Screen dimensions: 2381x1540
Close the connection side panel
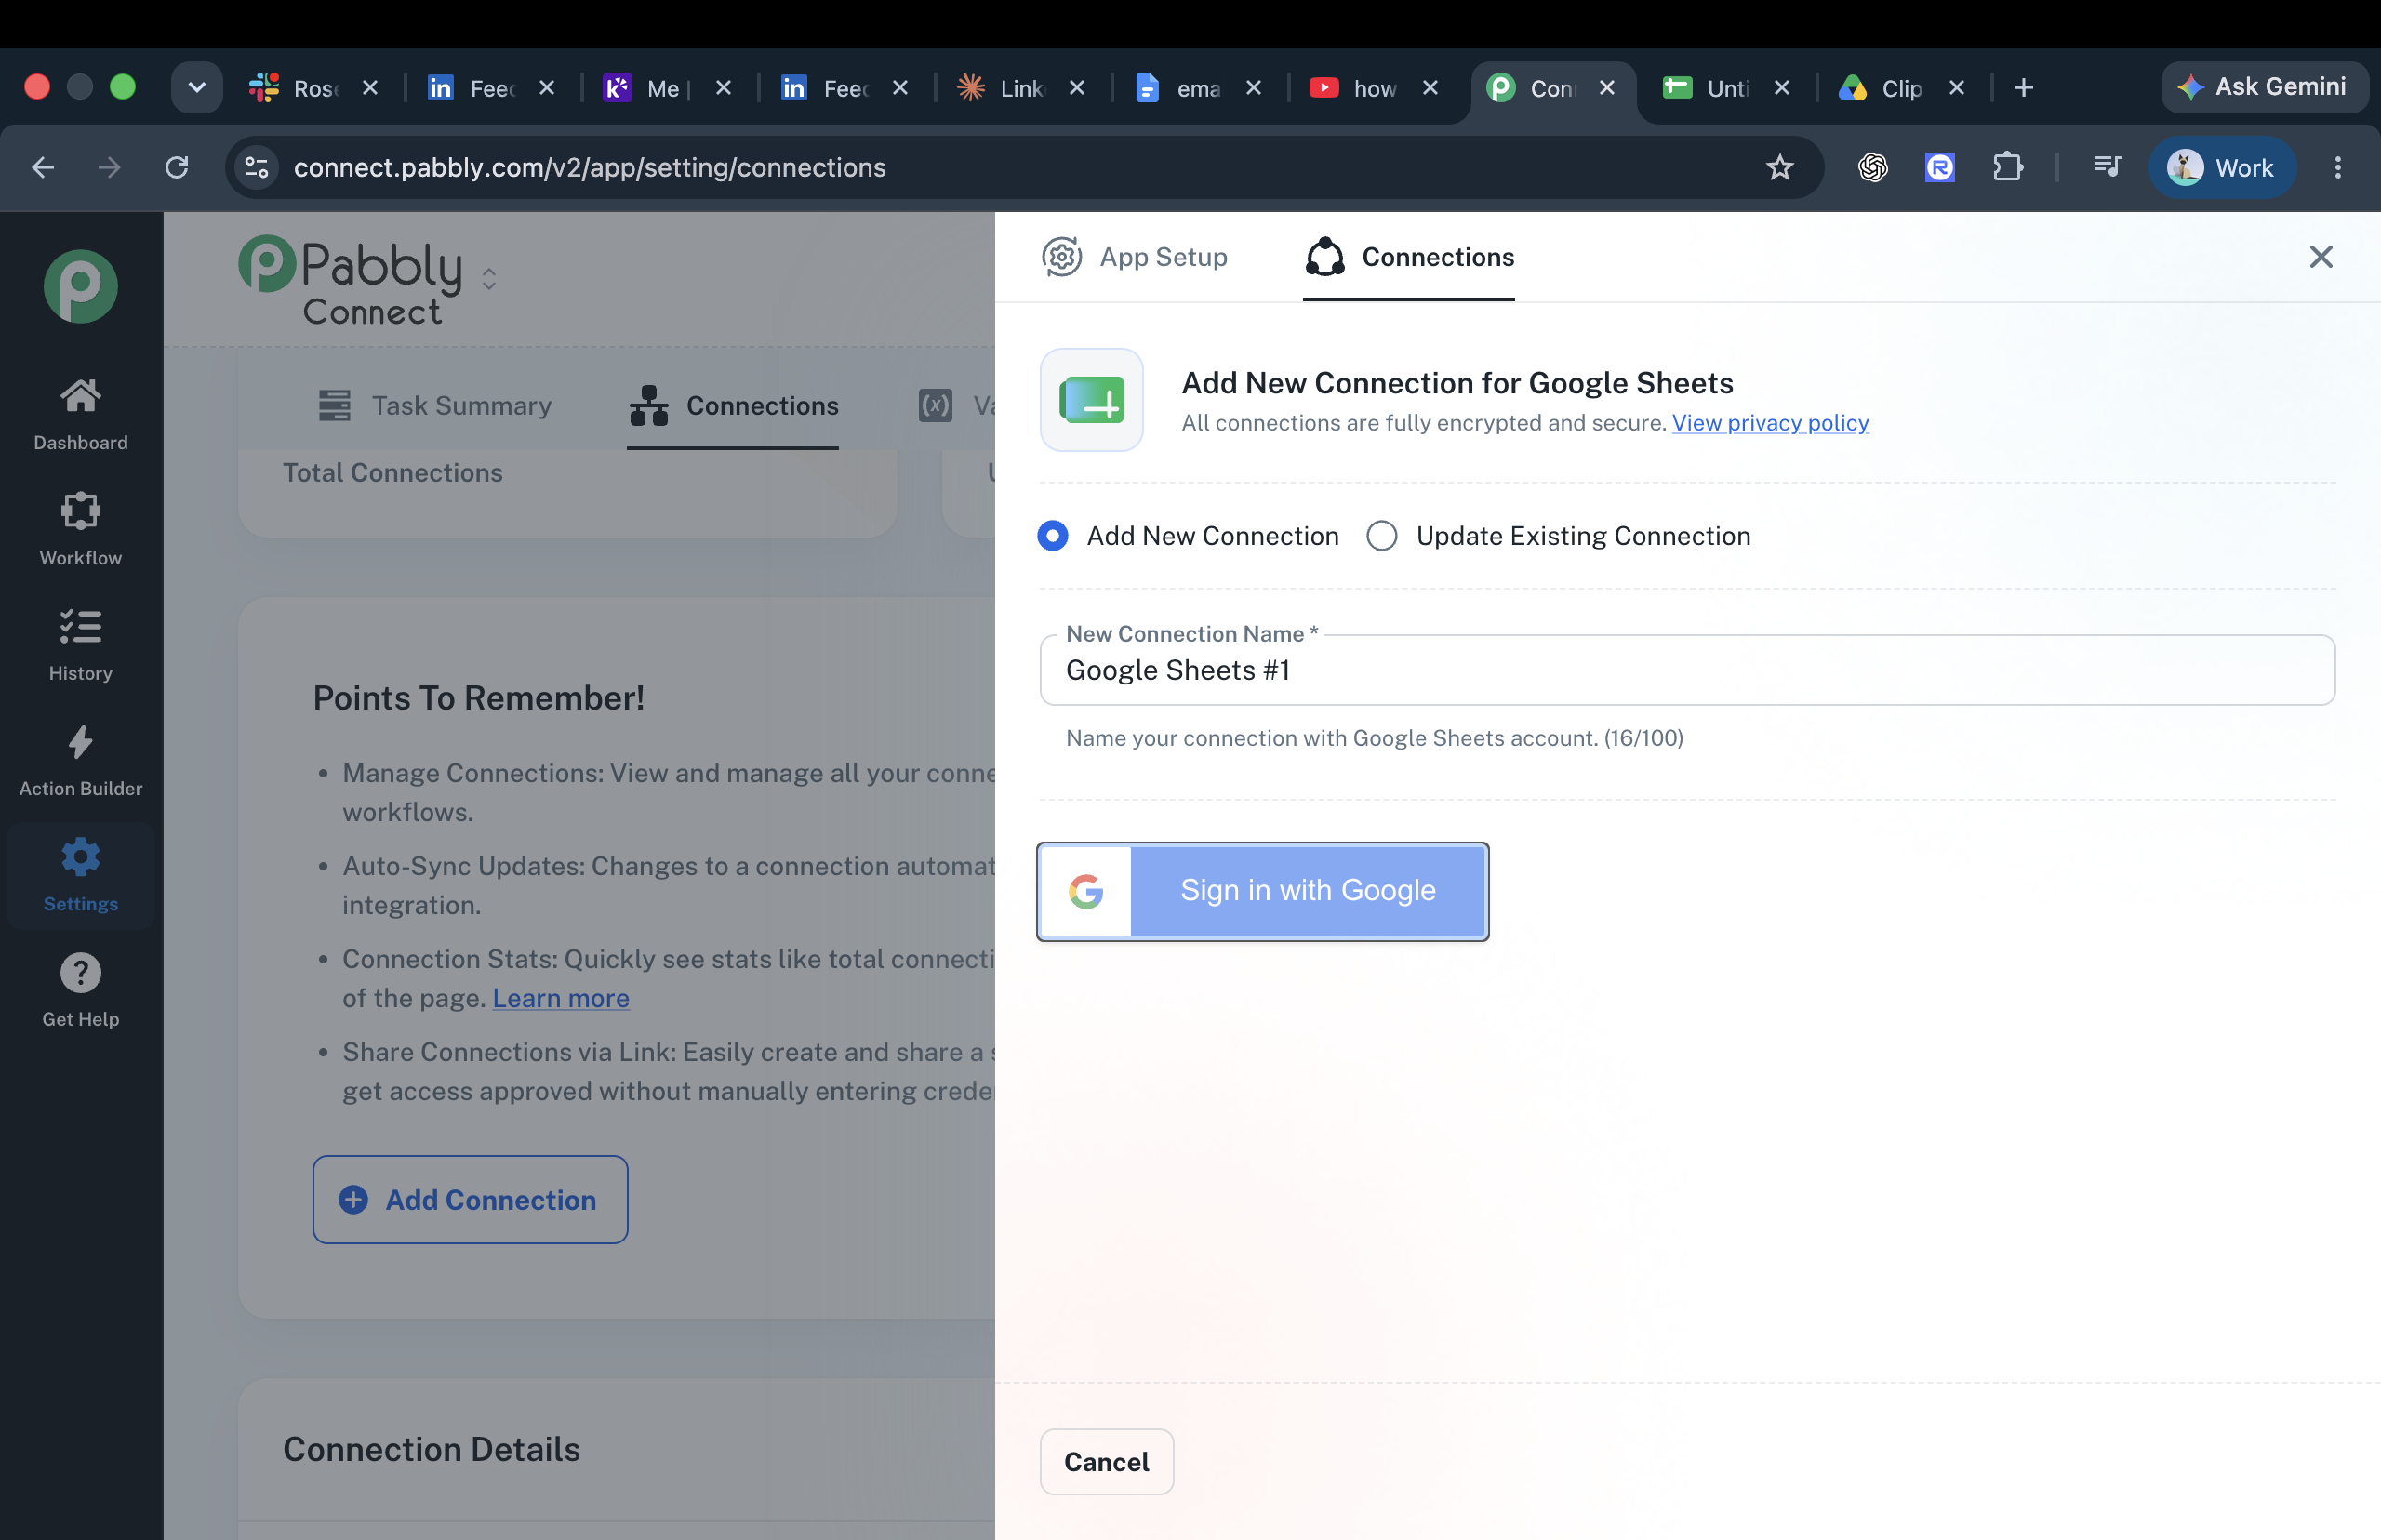pos(2320,257)
